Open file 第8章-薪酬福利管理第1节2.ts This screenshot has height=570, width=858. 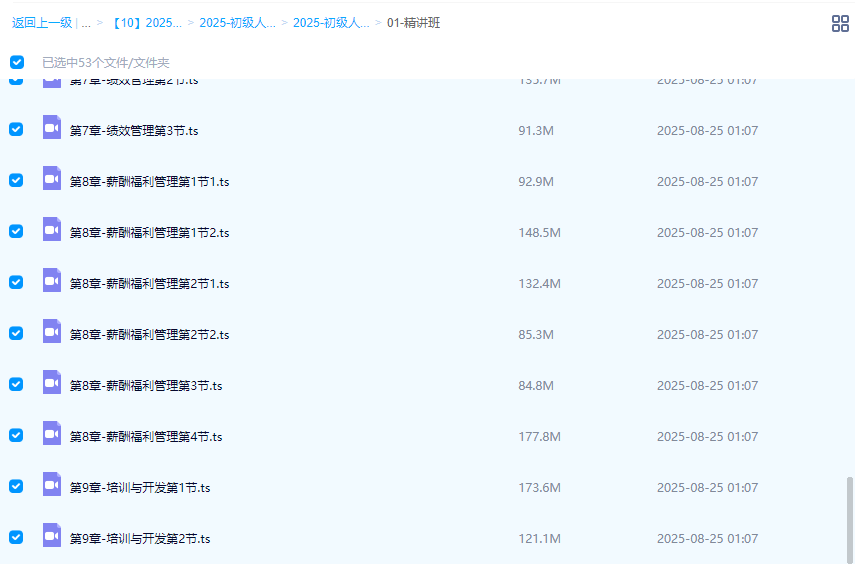click(149, 232)
